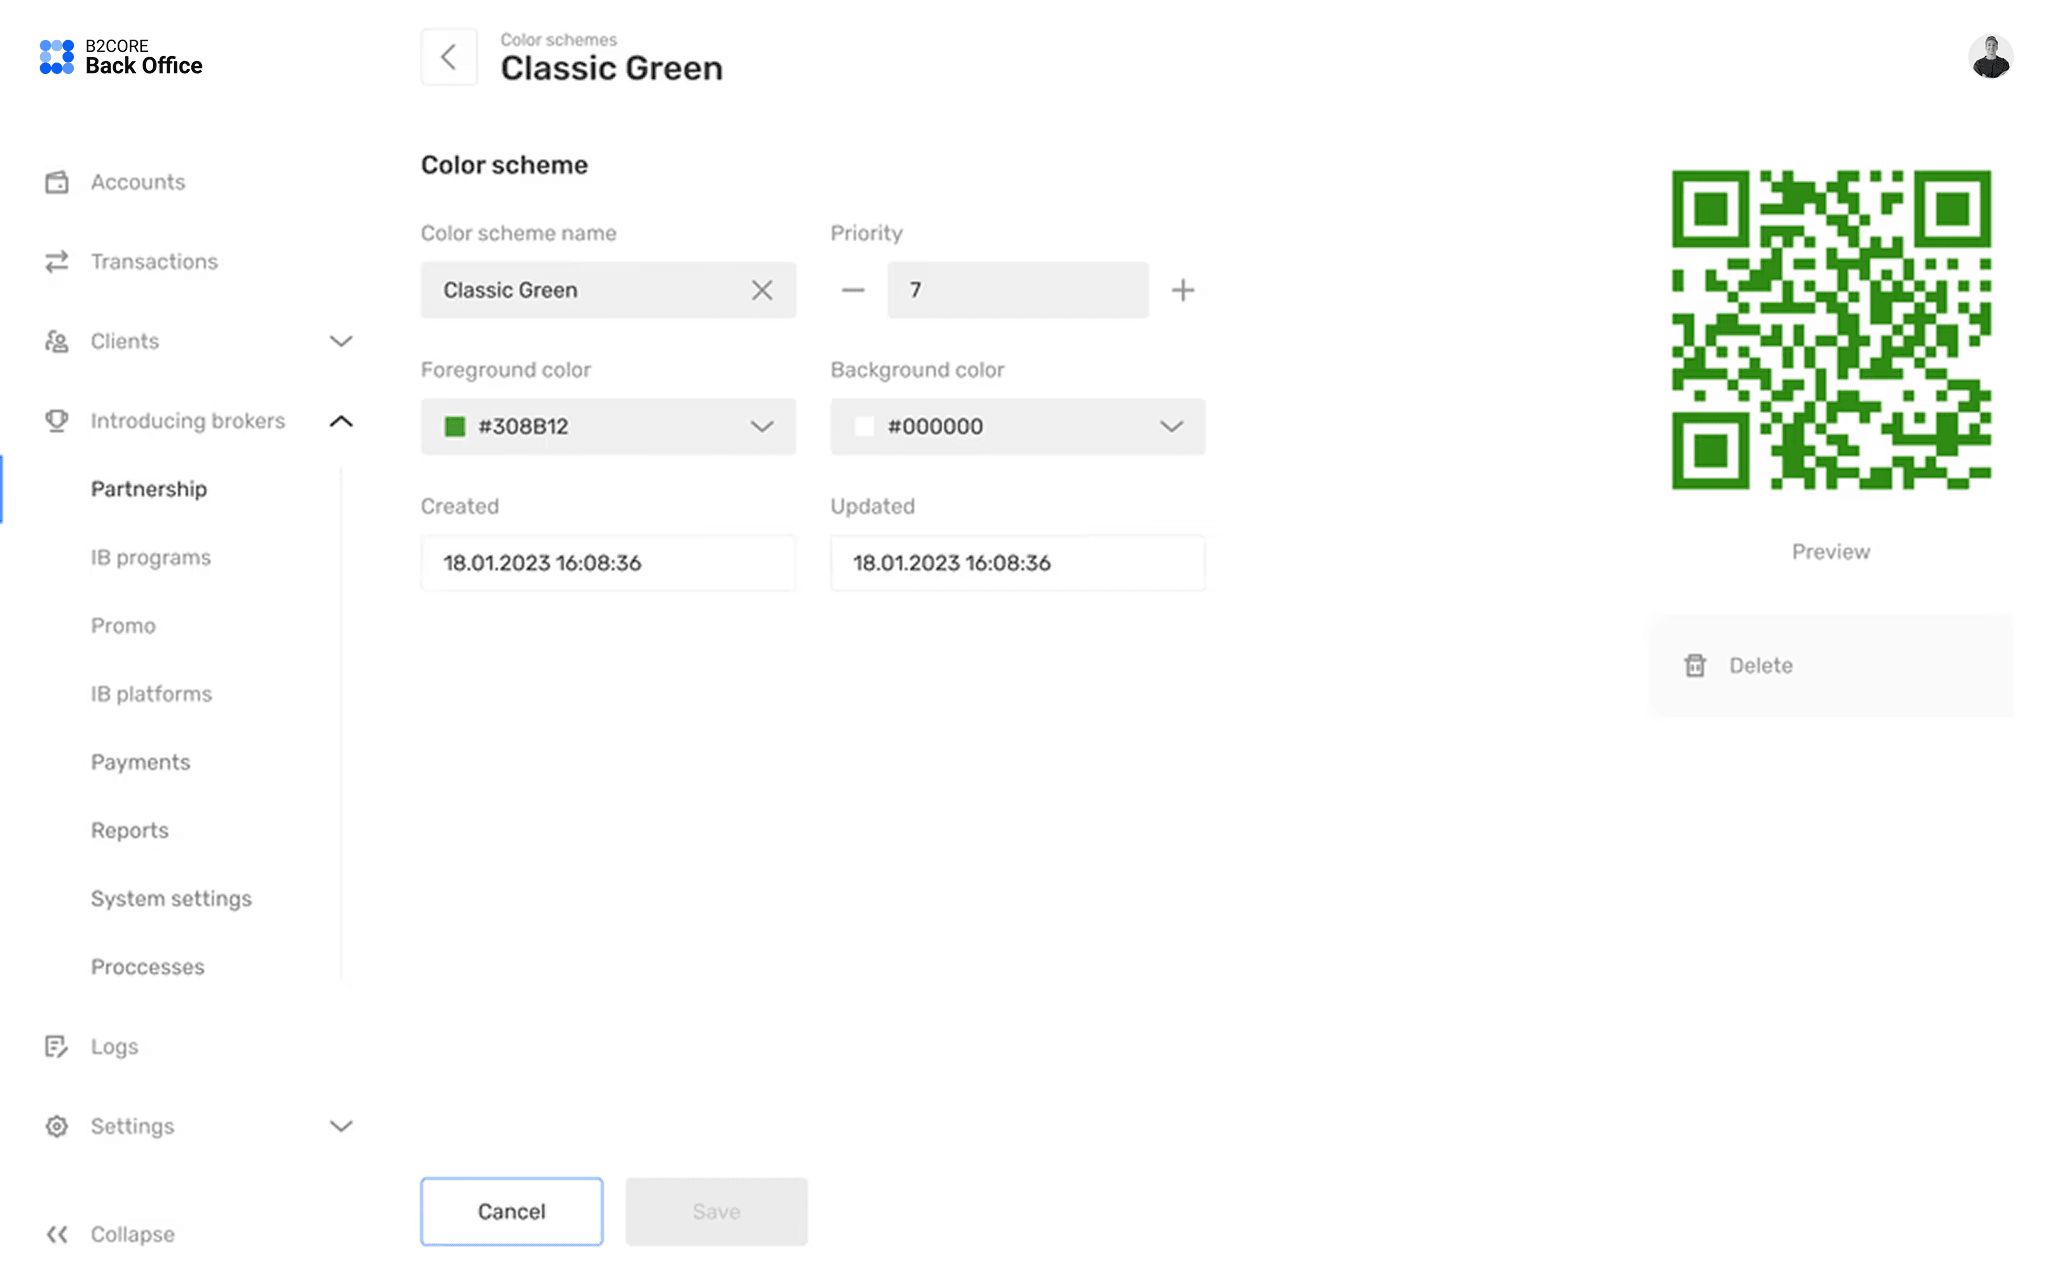Click the Created date field
This screenshot has height=1280, width=2048.
(x=608, y=563)
